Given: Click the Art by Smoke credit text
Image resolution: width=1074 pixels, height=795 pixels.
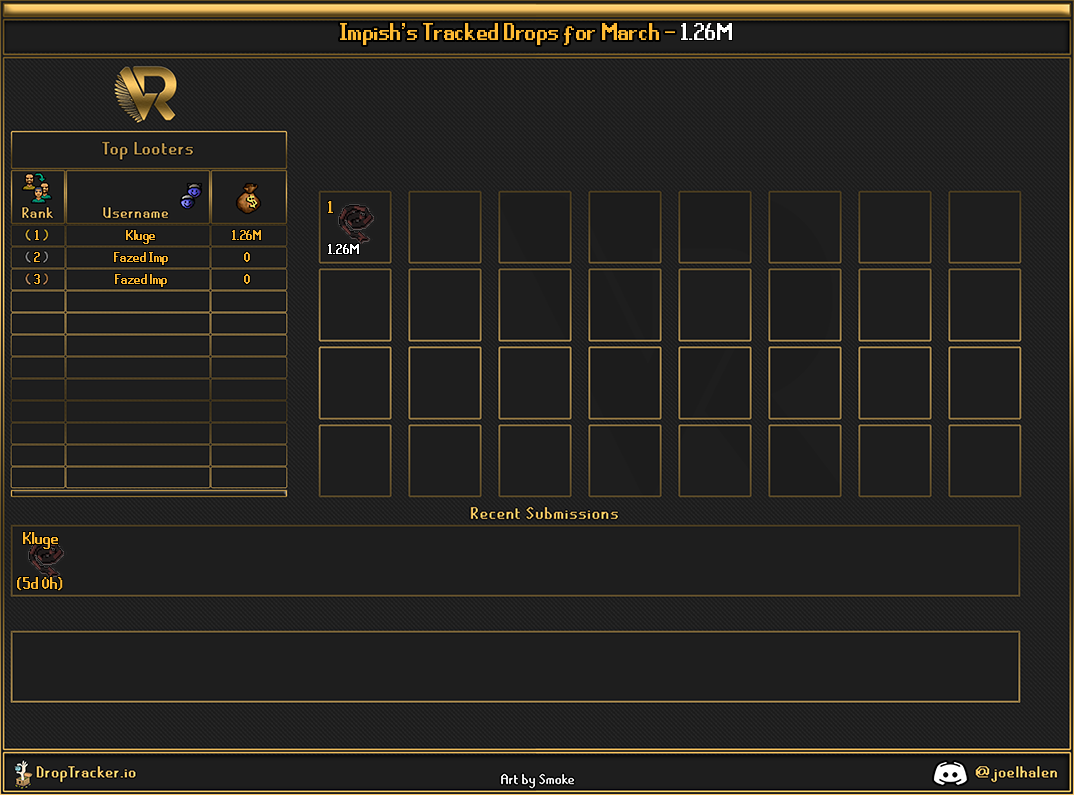Looking at the screenshot, I should click(537, 779).
